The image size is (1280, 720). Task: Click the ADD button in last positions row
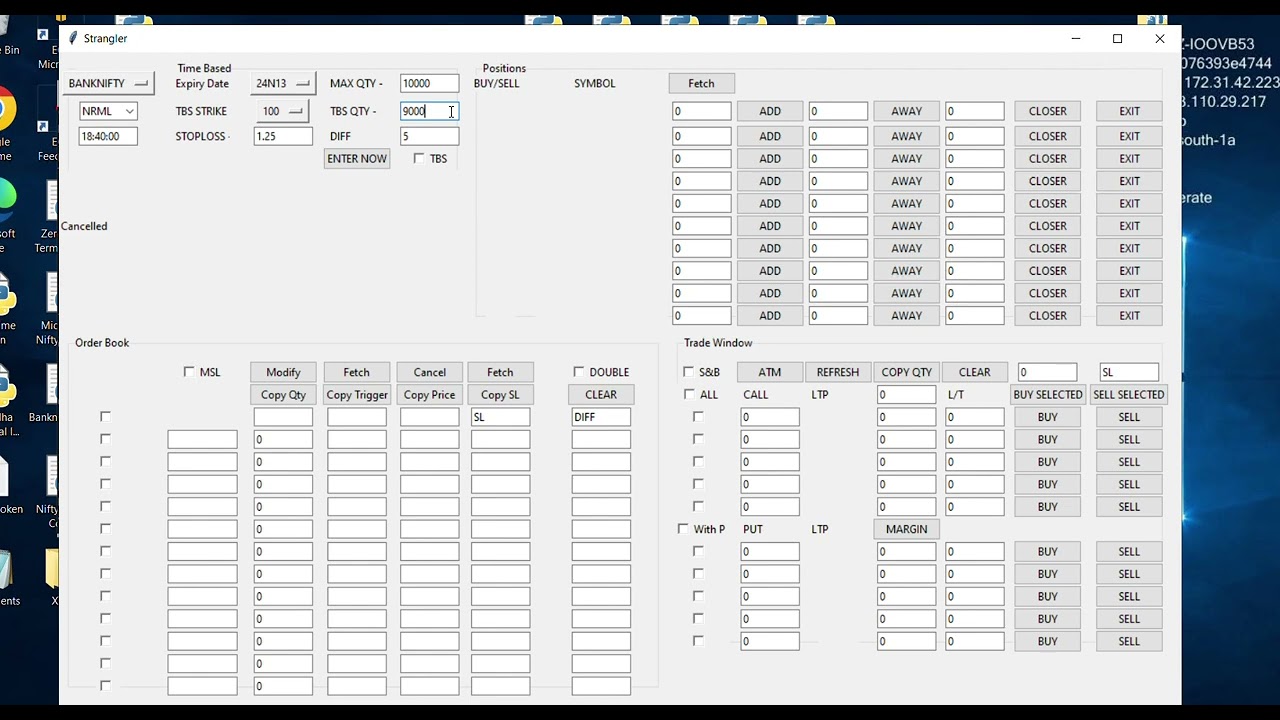pos(770,315)
